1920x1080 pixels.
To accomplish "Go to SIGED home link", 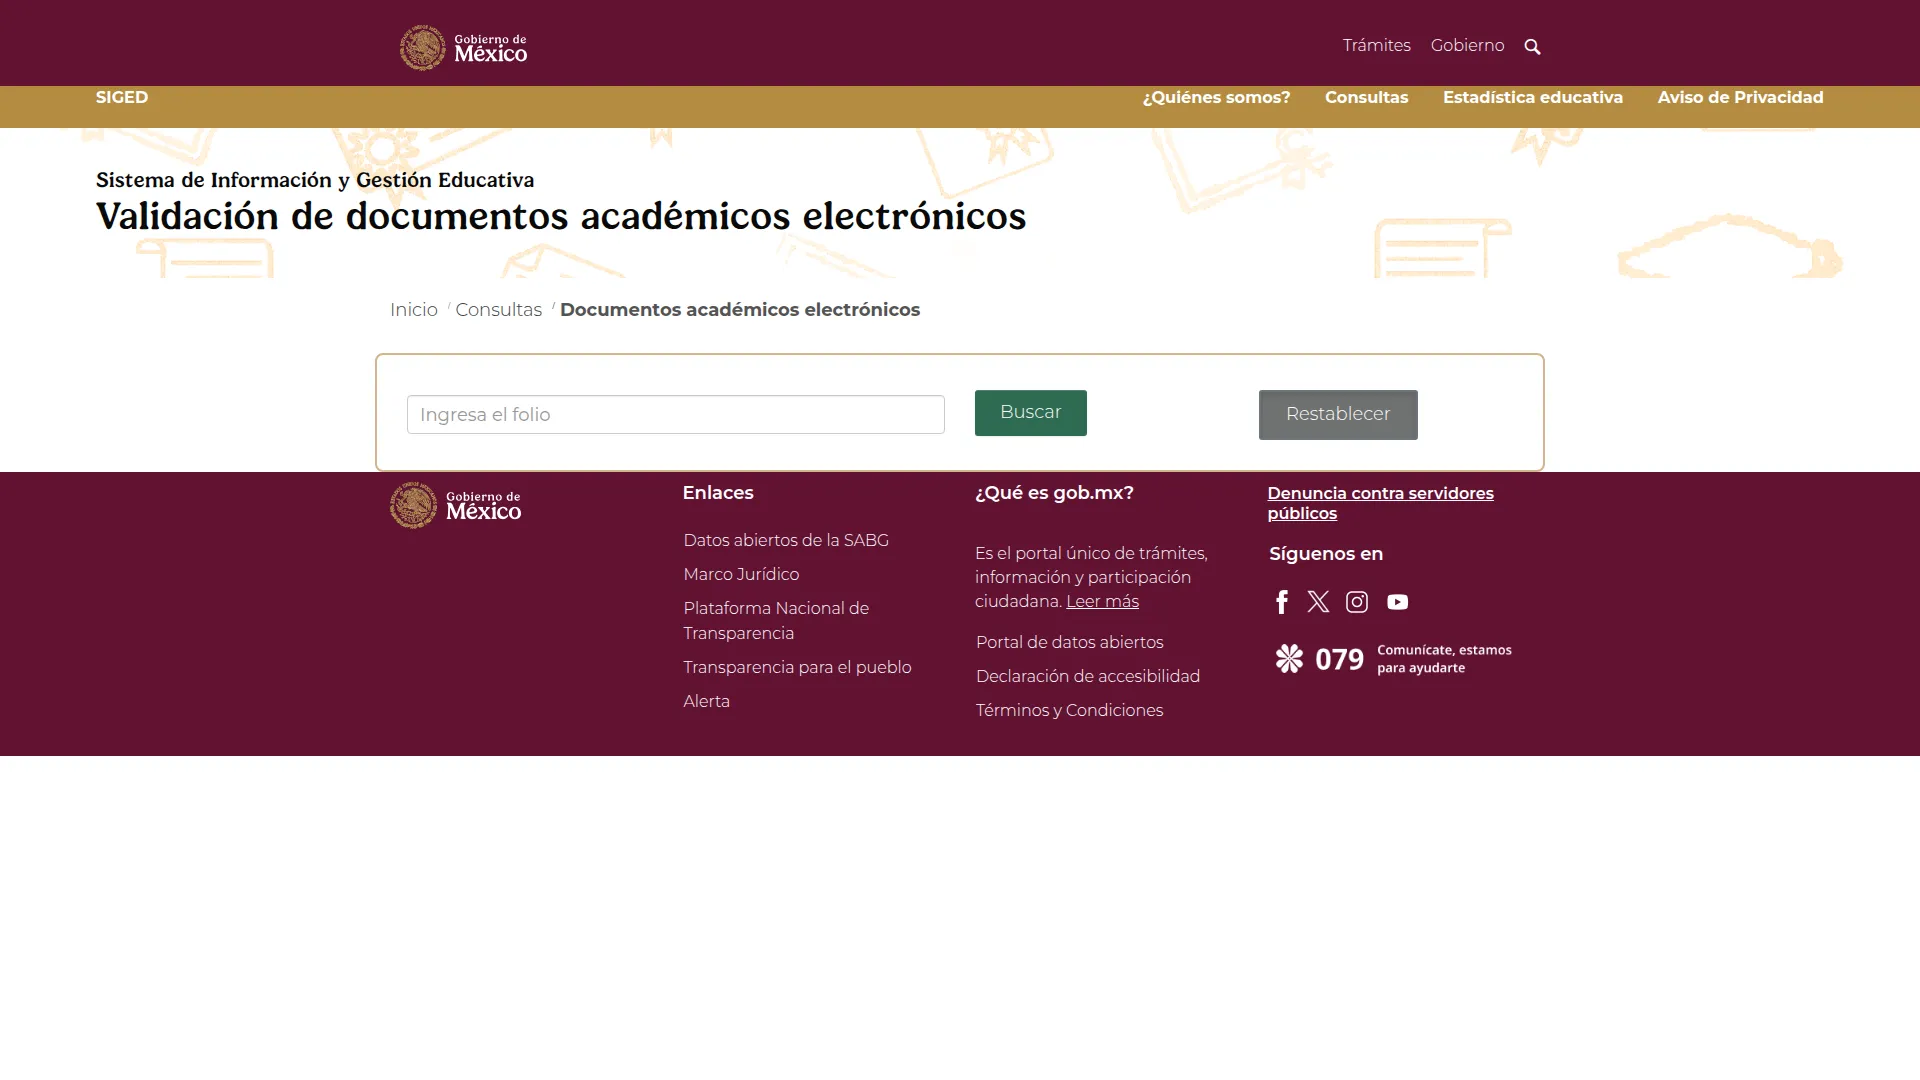I will [122, 97].
